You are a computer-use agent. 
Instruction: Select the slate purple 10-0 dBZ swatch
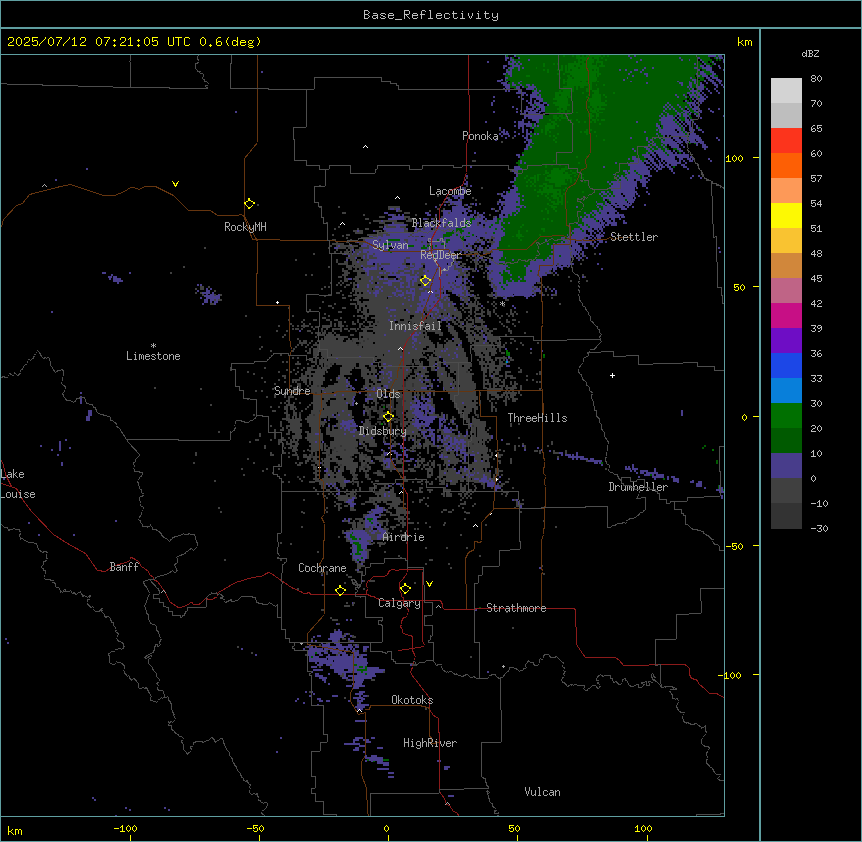786,466
